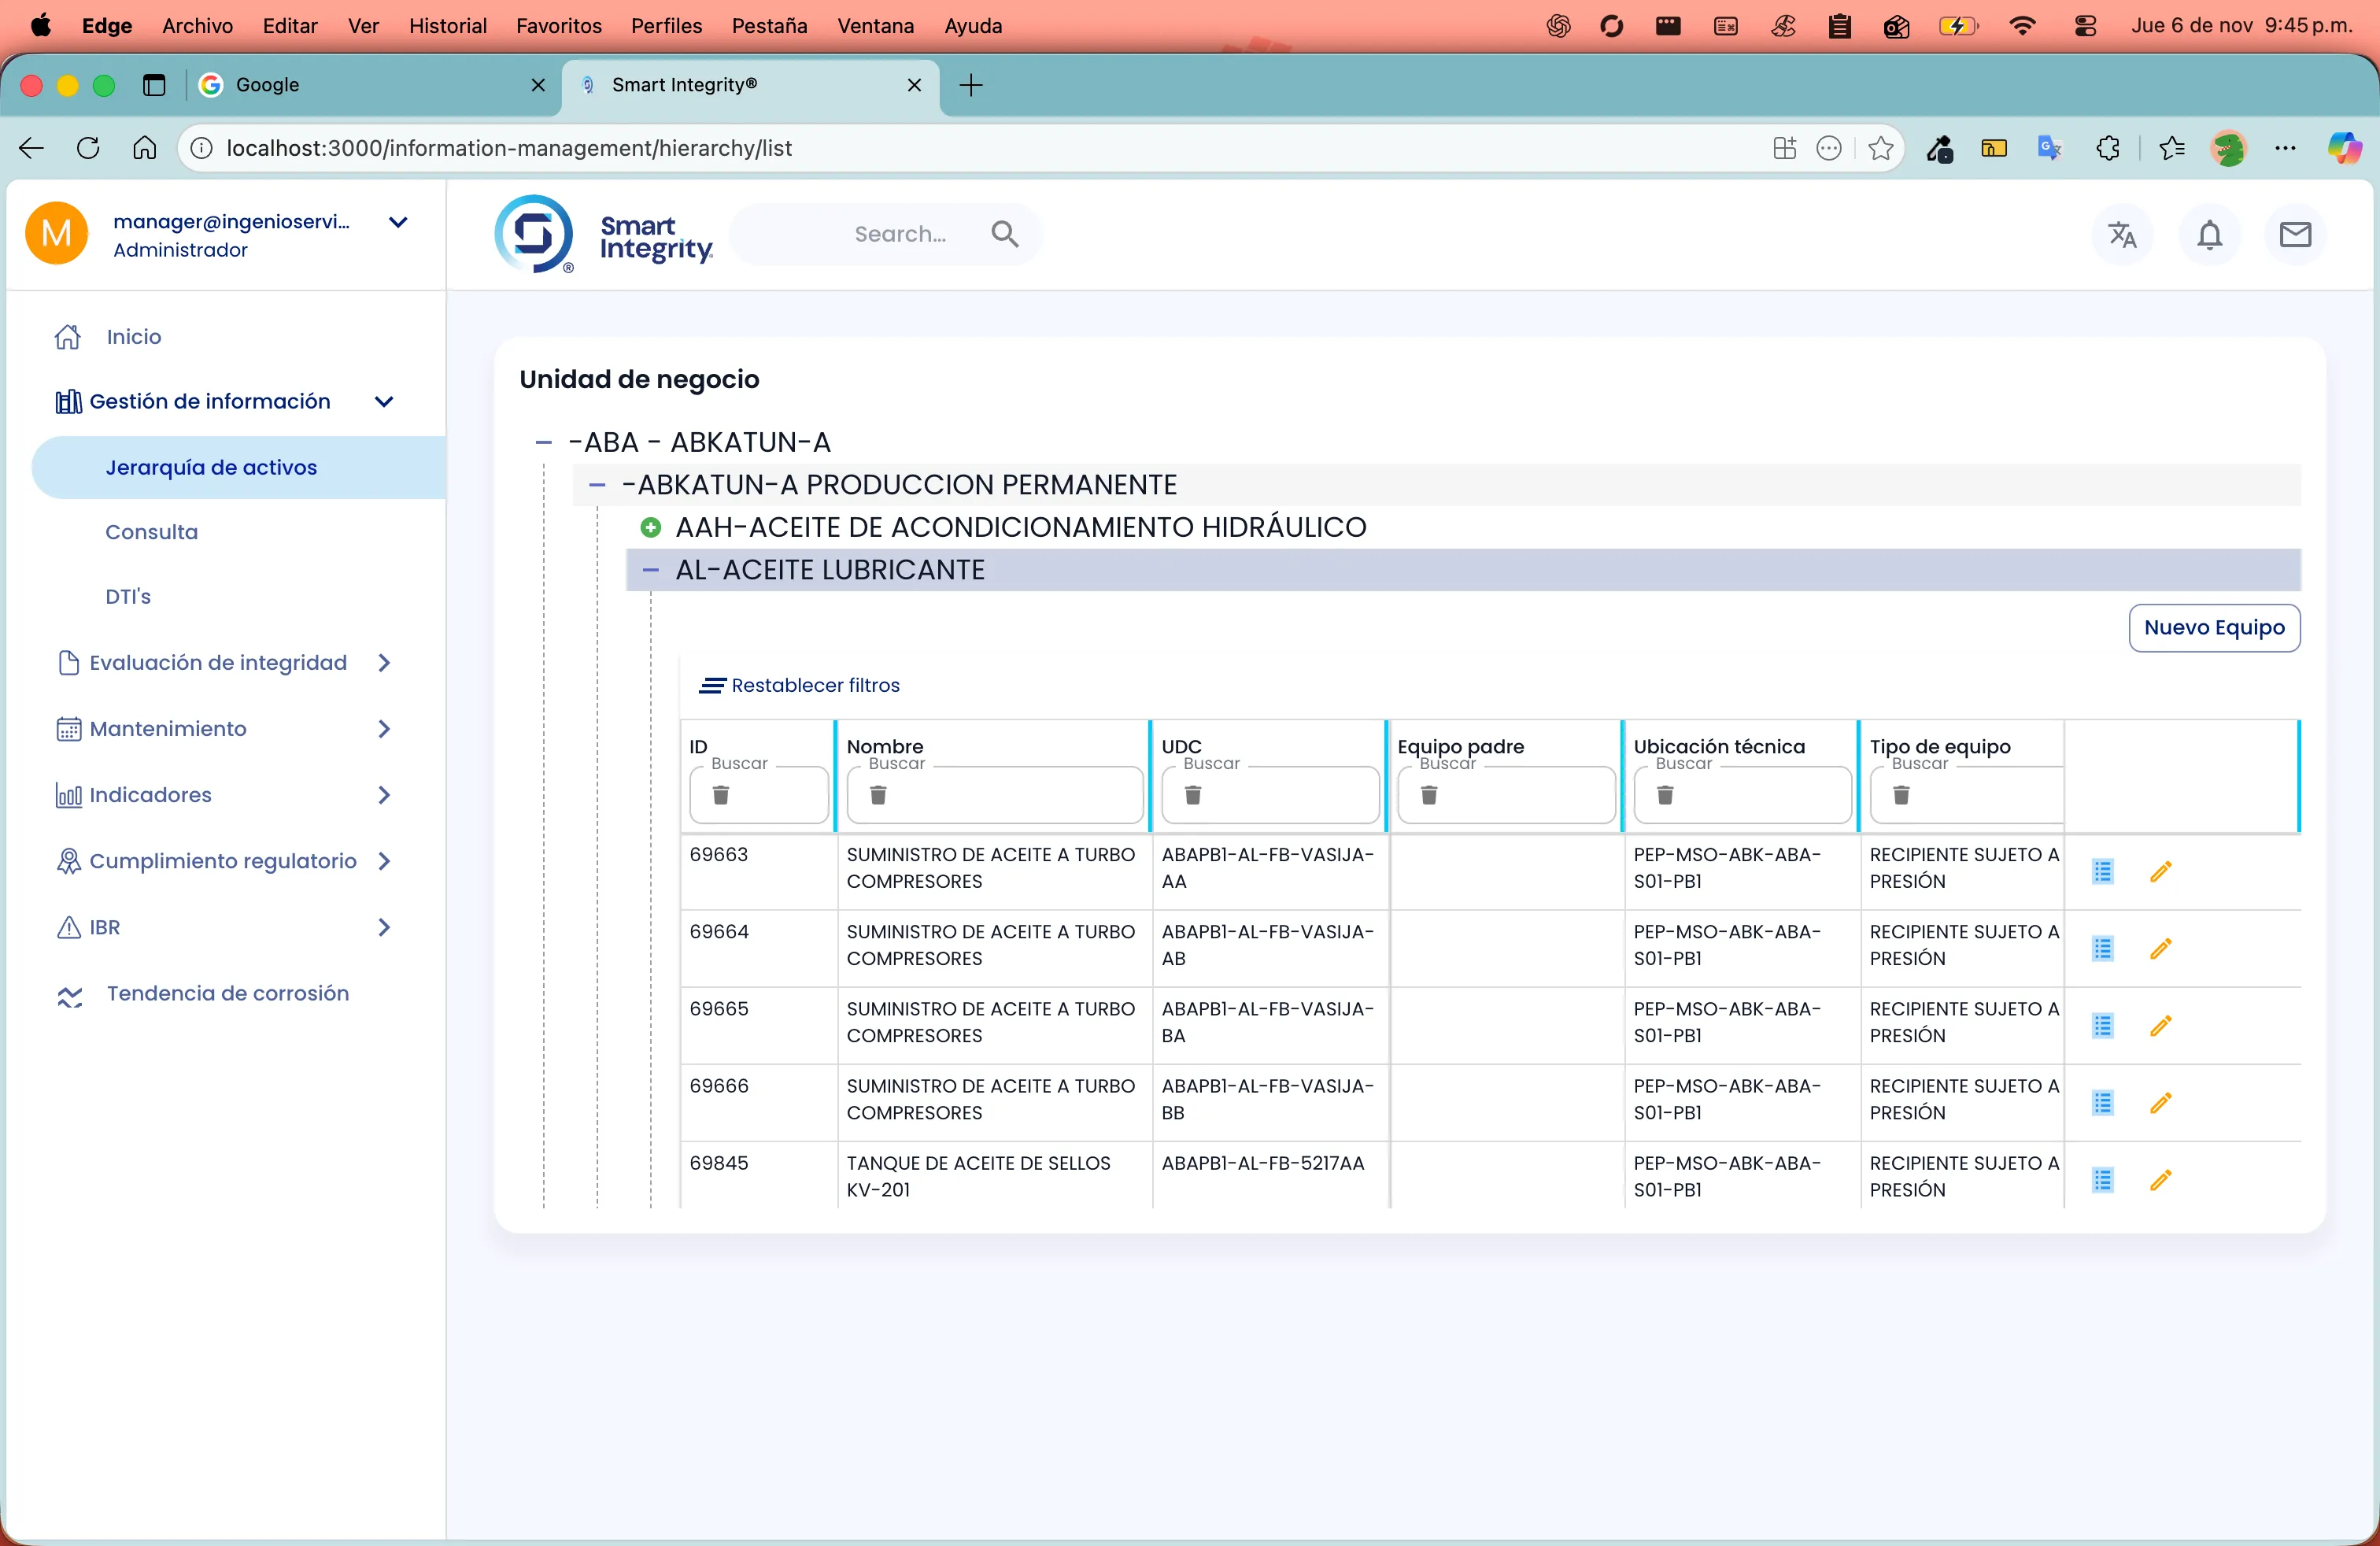The image size is (2380, 1546).
Task: Collapse the ABA - ABKATUN-A node
Action: coord(543,442)
